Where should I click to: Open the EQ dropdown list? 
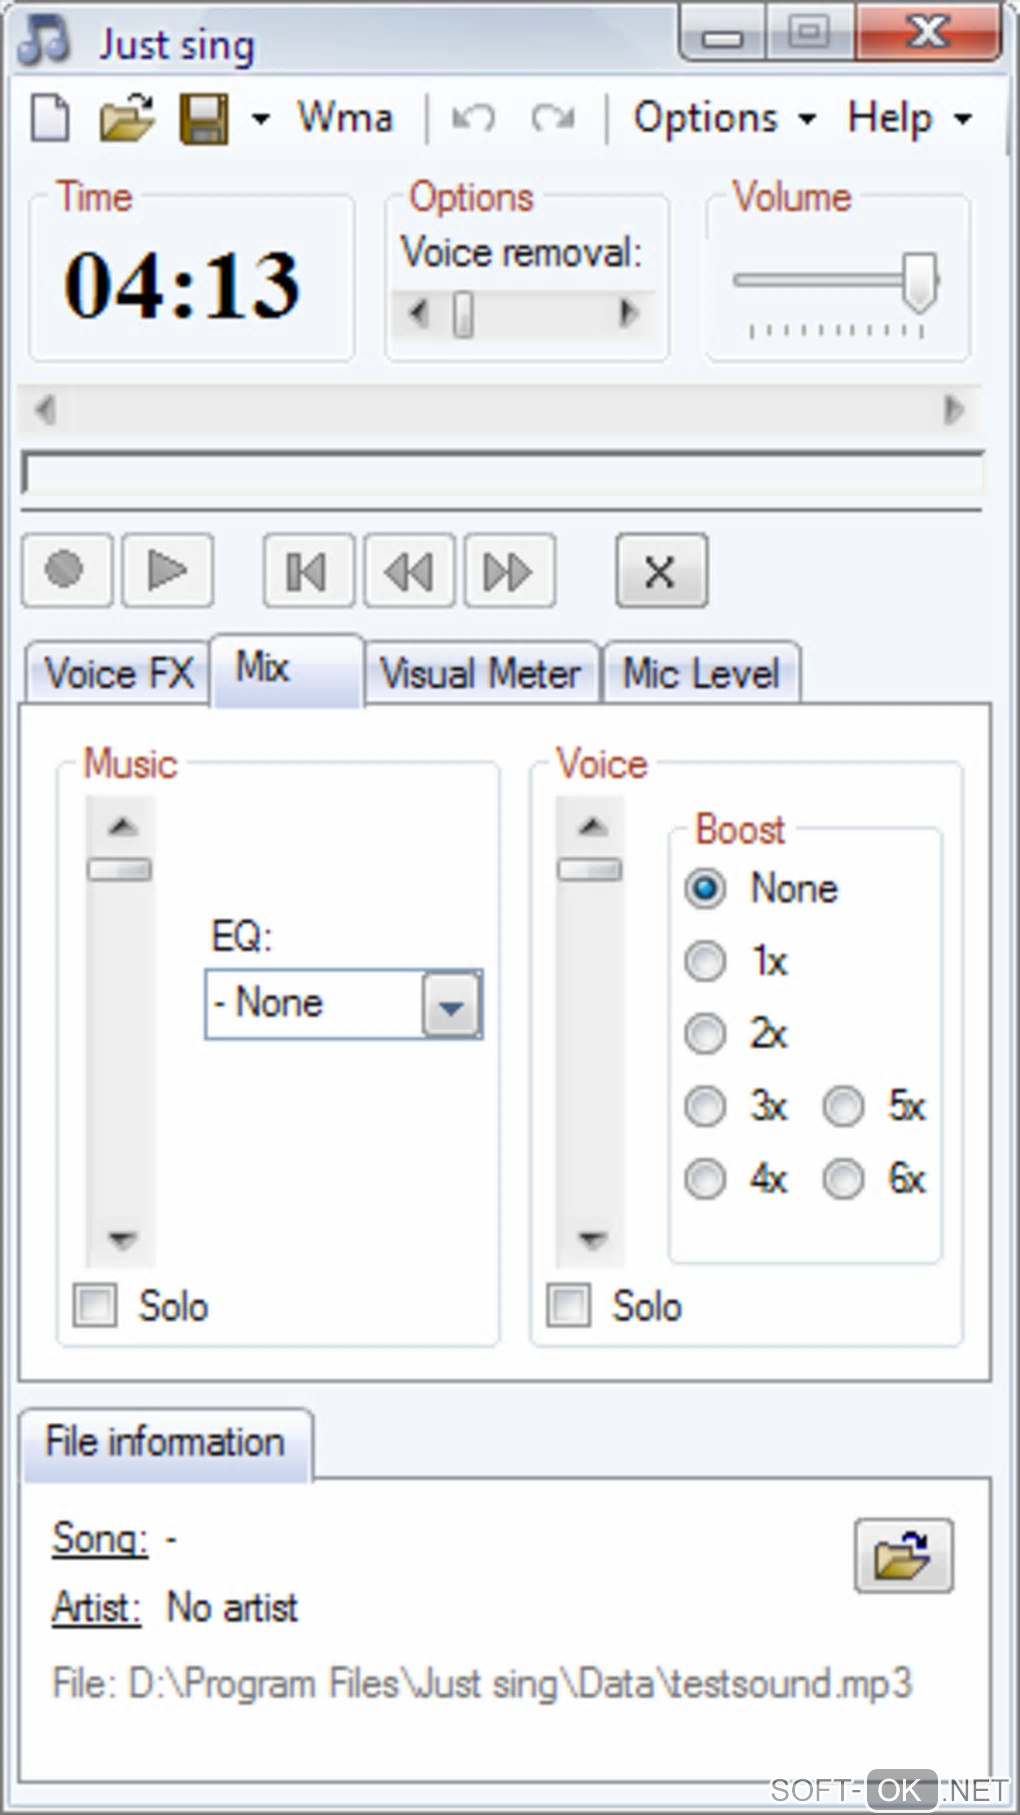pos(451,1005)
